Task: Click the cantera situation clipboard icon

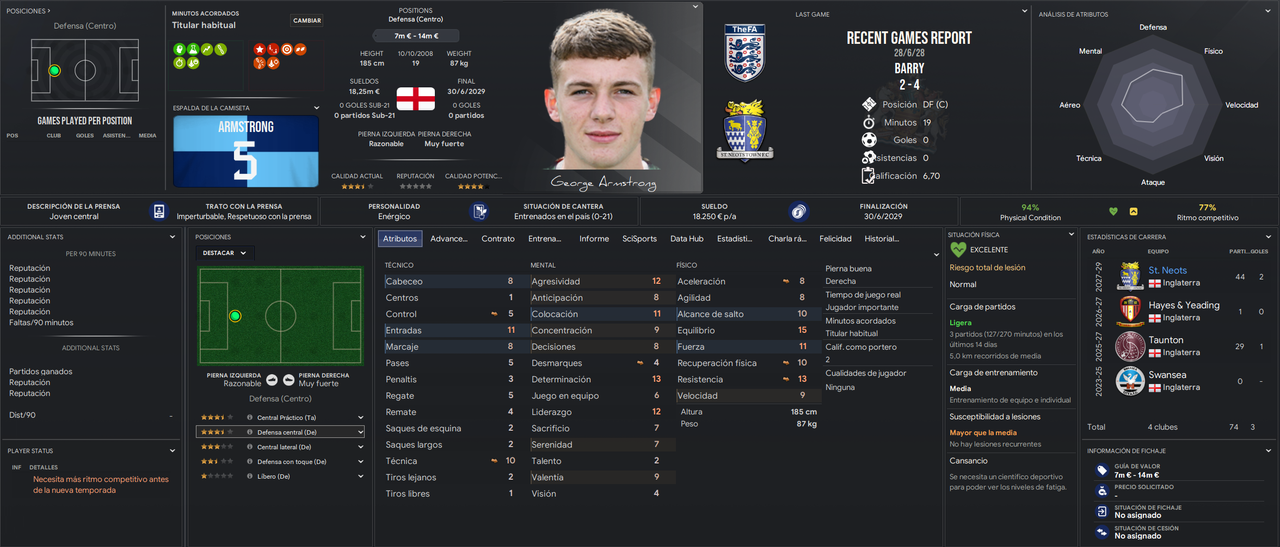Action: 480,211
